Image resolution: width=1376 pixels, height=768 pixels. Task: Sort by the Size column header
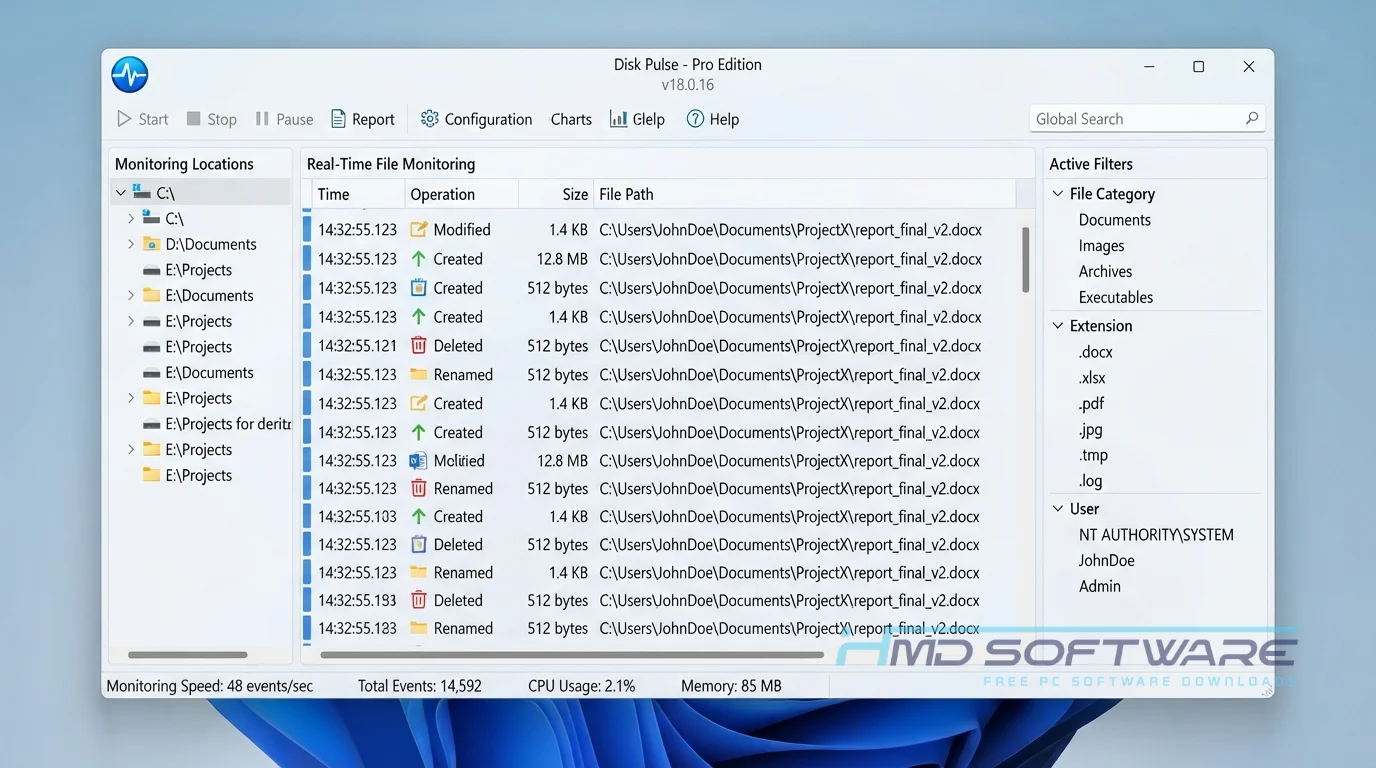[556, 194]
